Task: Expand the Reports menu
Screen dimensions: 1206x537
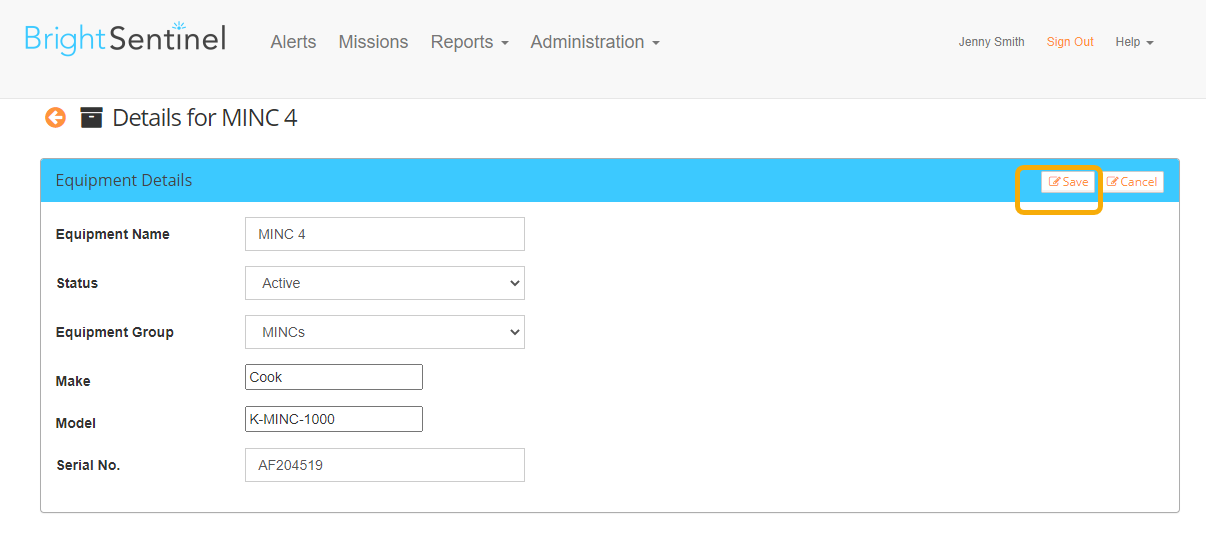Action: click(469, 42)
